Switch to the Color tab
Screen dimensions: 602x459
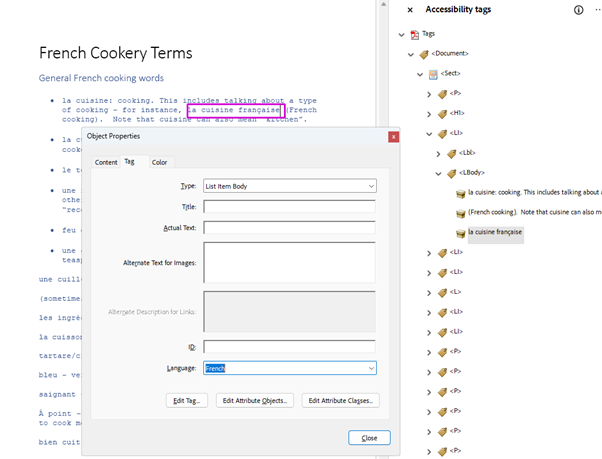click(x=159, y=162)
